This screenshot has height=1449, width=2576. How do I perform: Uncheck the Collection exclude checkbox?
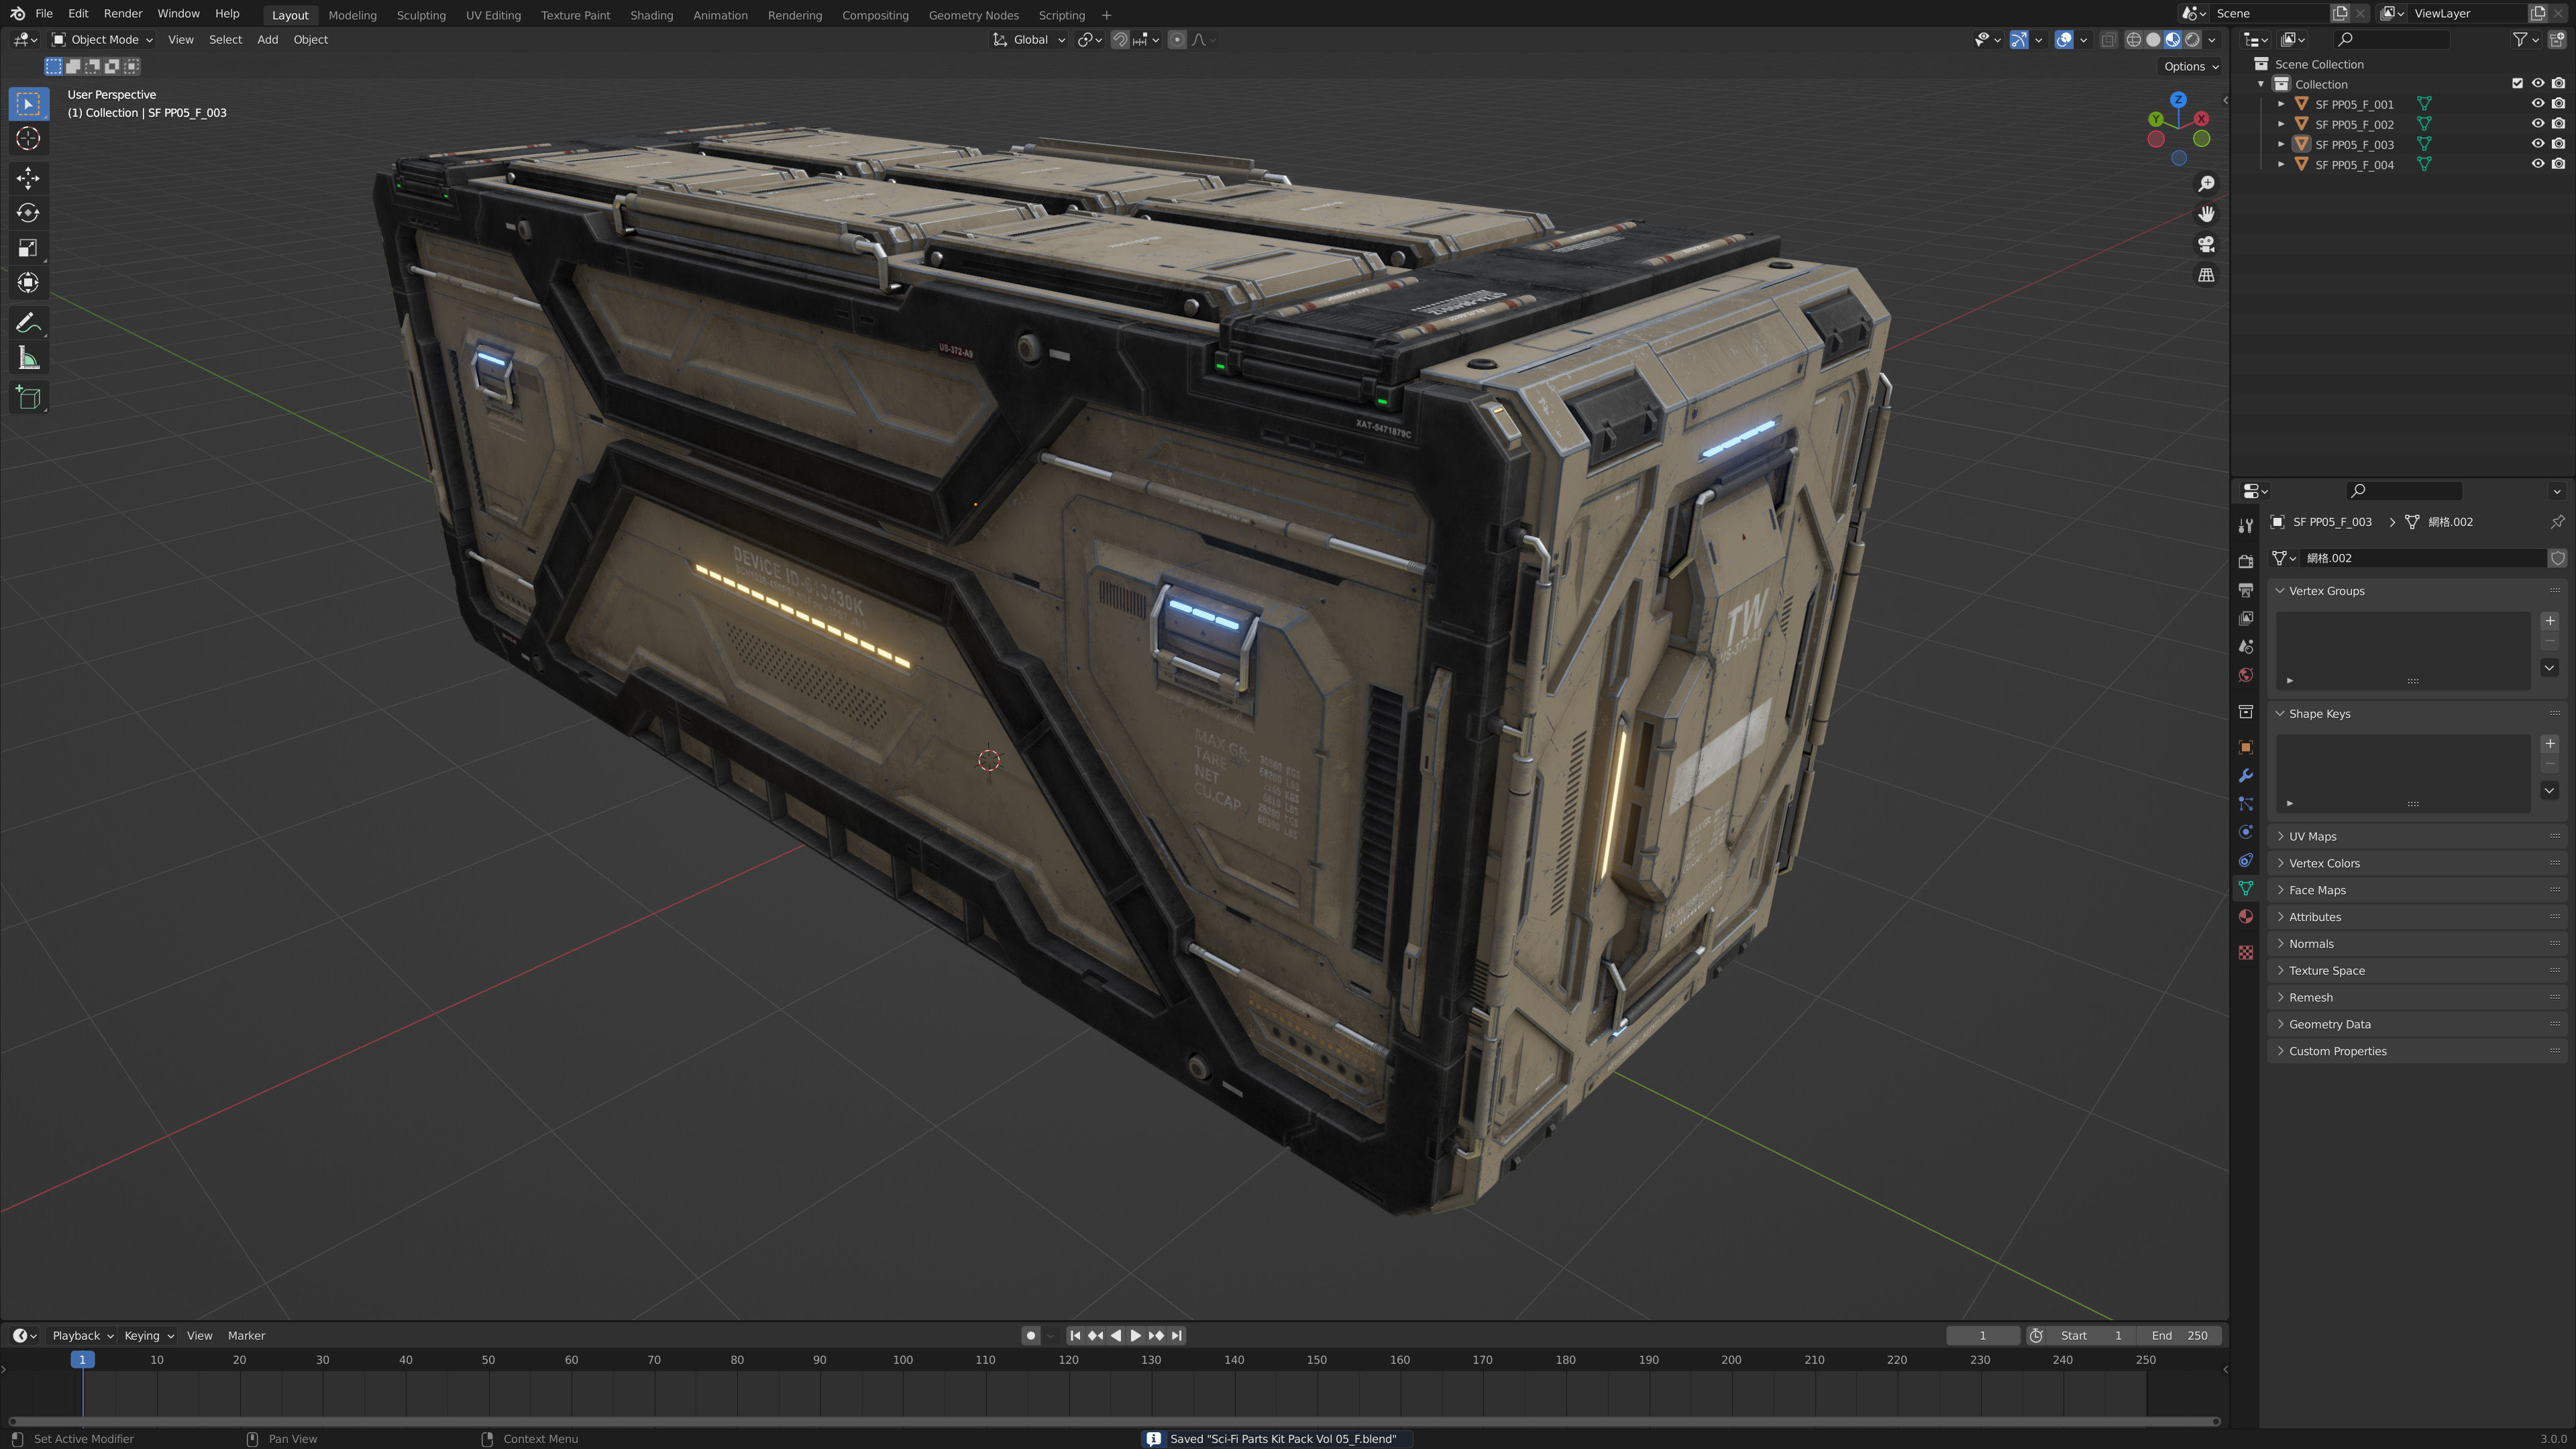pyautogui.click(x=2517, y=83)
